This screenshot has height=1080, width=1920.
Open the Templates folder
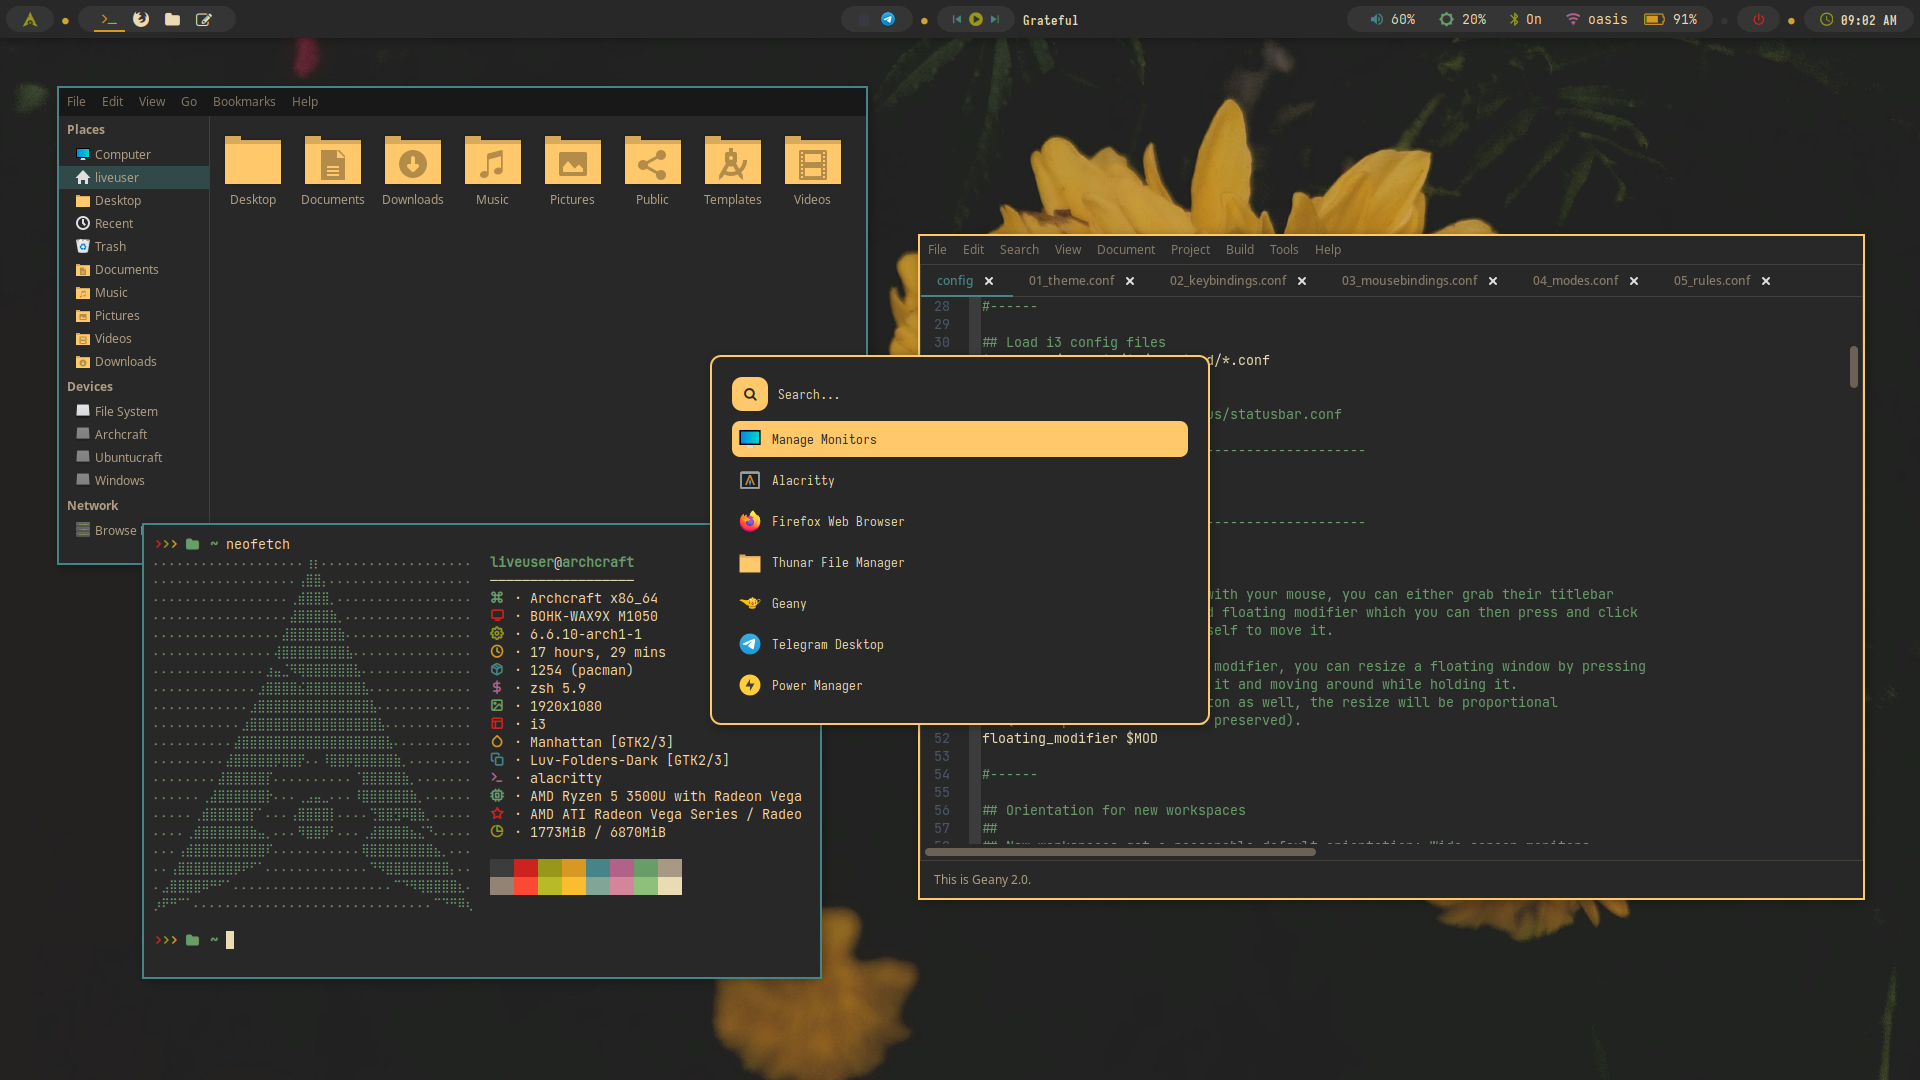click(x=732, y=170)
